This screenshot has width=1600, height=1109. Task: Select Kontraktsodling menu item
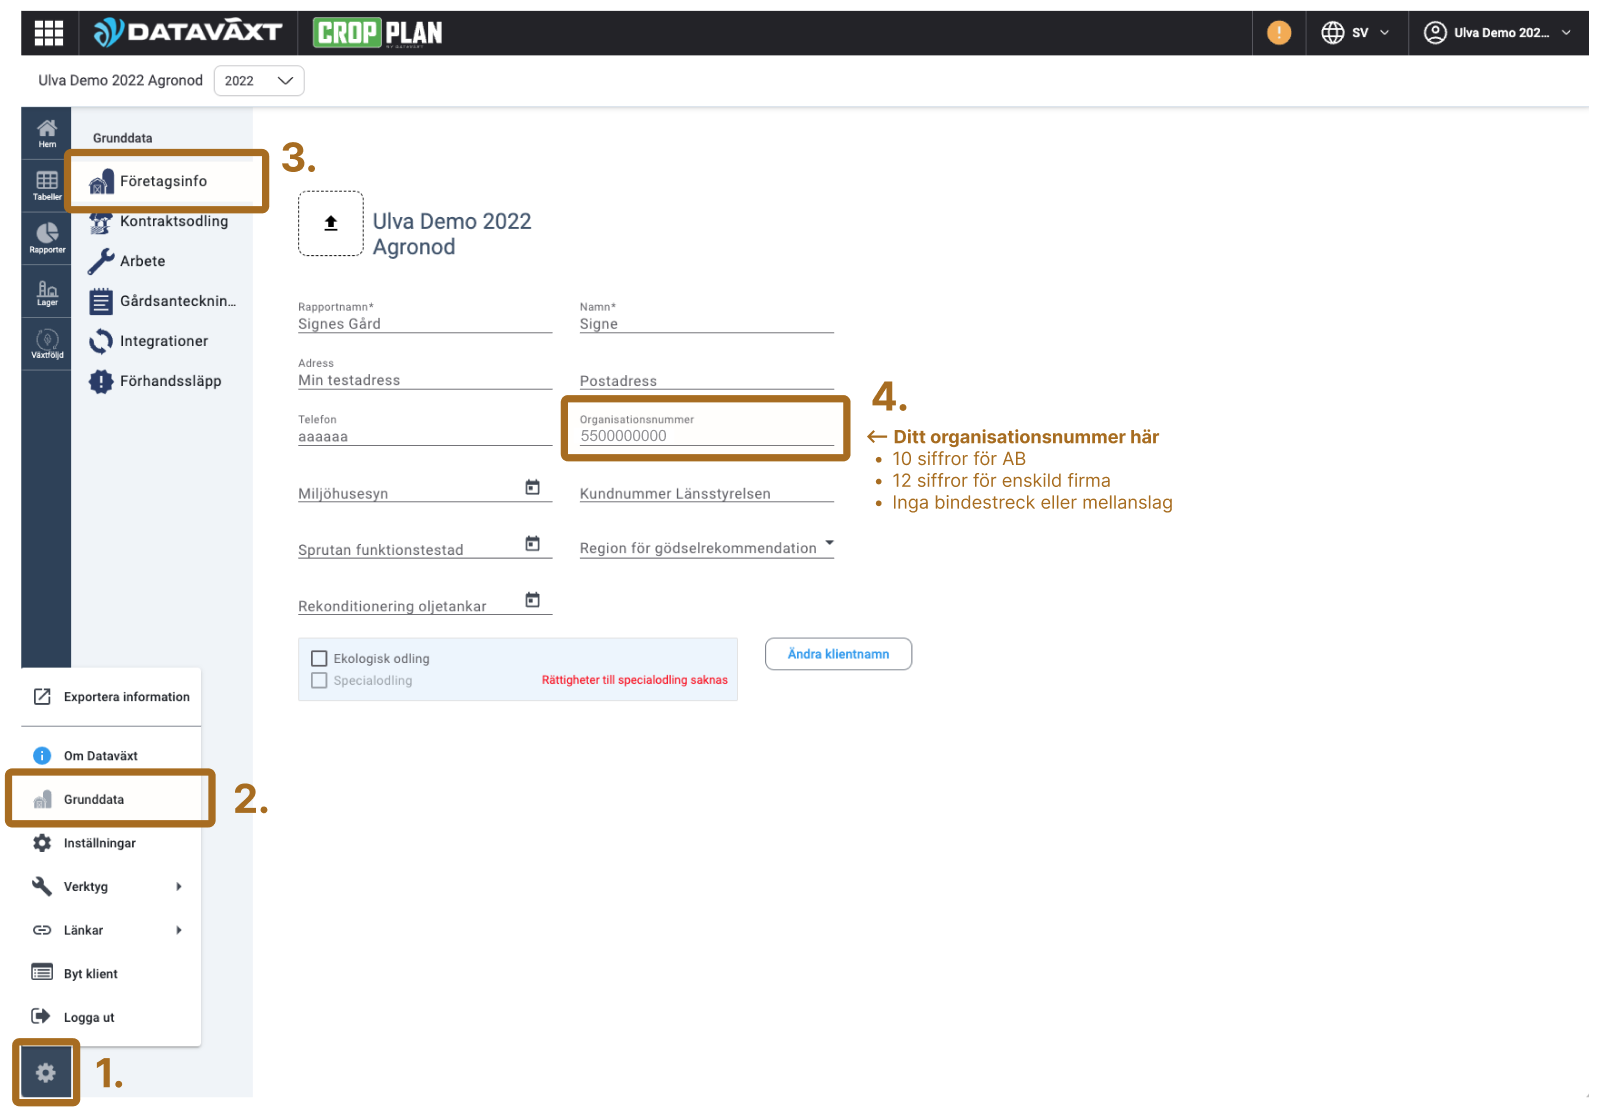[162, 221]
